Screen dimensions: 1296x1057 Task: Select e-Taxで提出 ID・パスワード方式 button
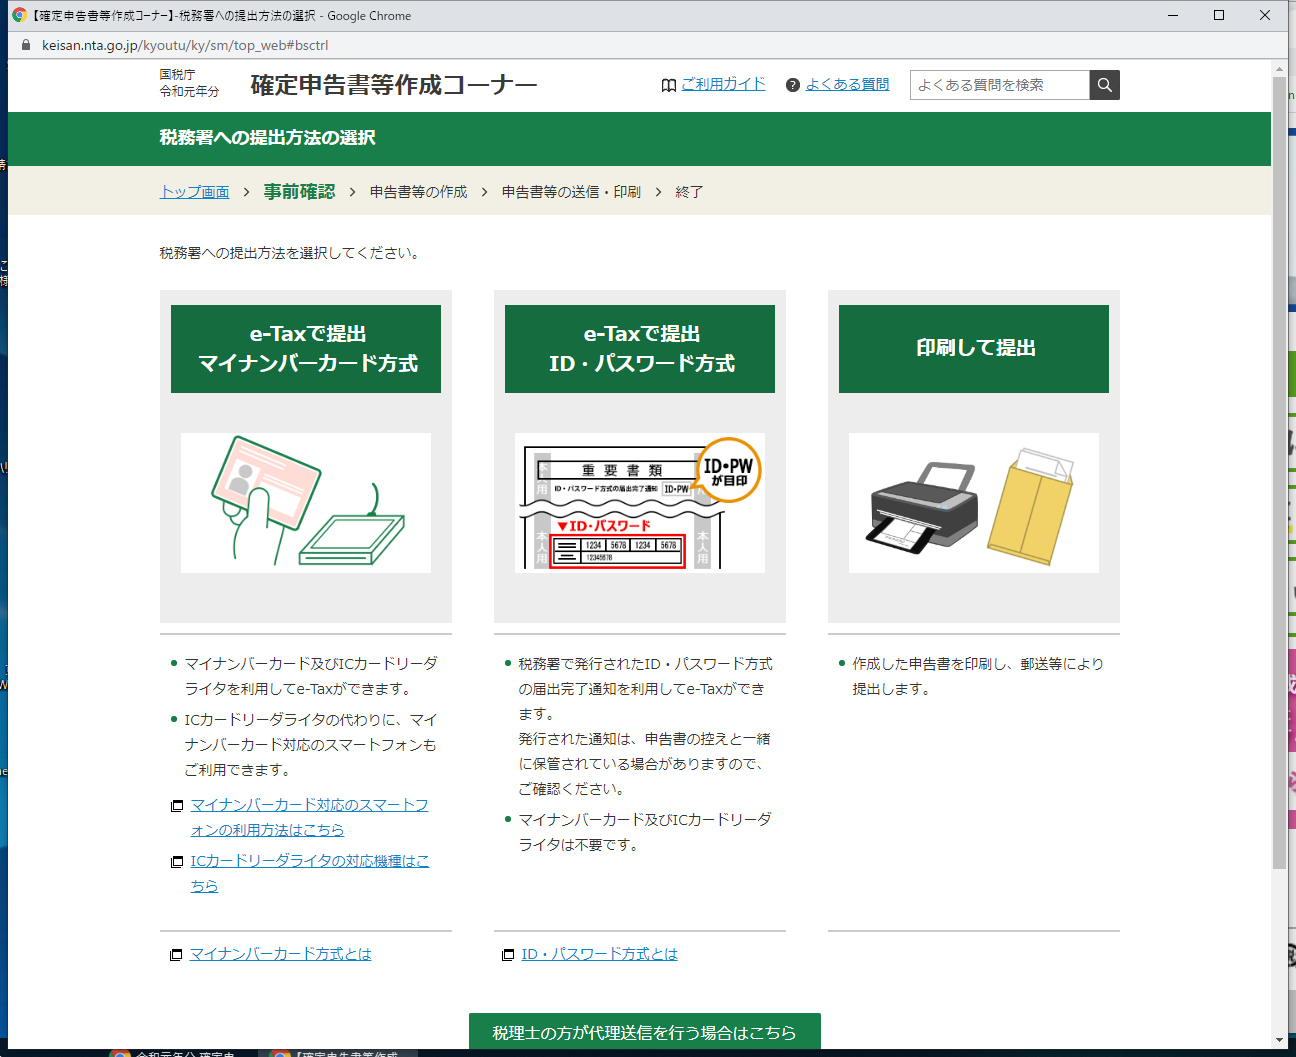tap(640, 349)
